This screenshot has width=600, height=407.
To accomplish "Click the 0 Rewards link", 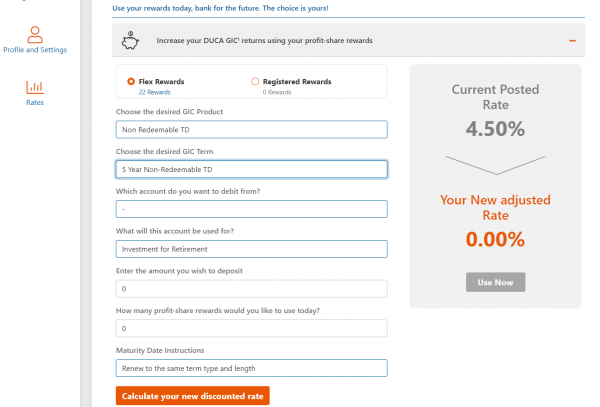I will click(x=277, y=92).
